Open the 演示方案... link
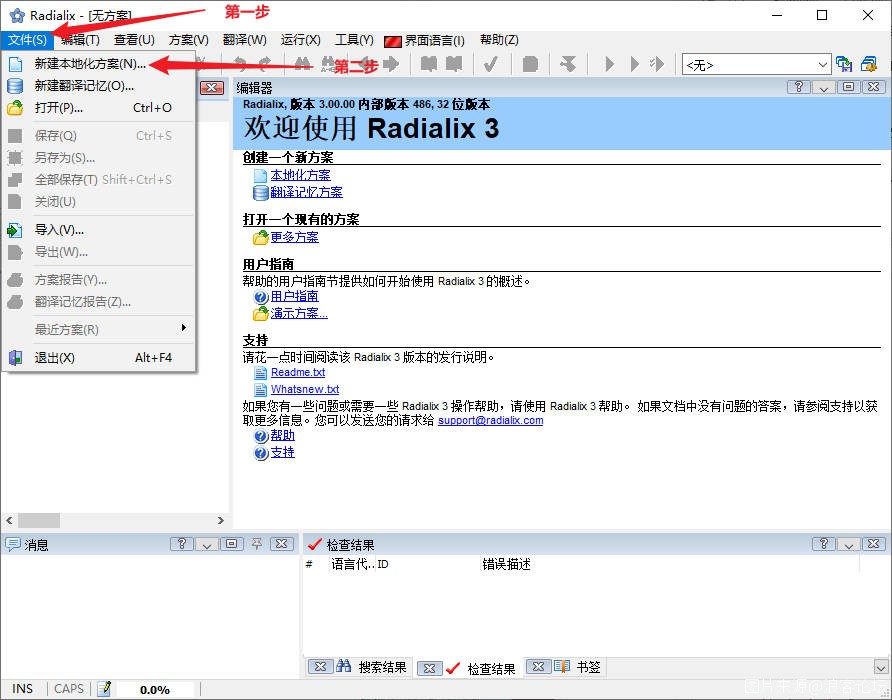The image size is (892, 700). coord(299,313)
